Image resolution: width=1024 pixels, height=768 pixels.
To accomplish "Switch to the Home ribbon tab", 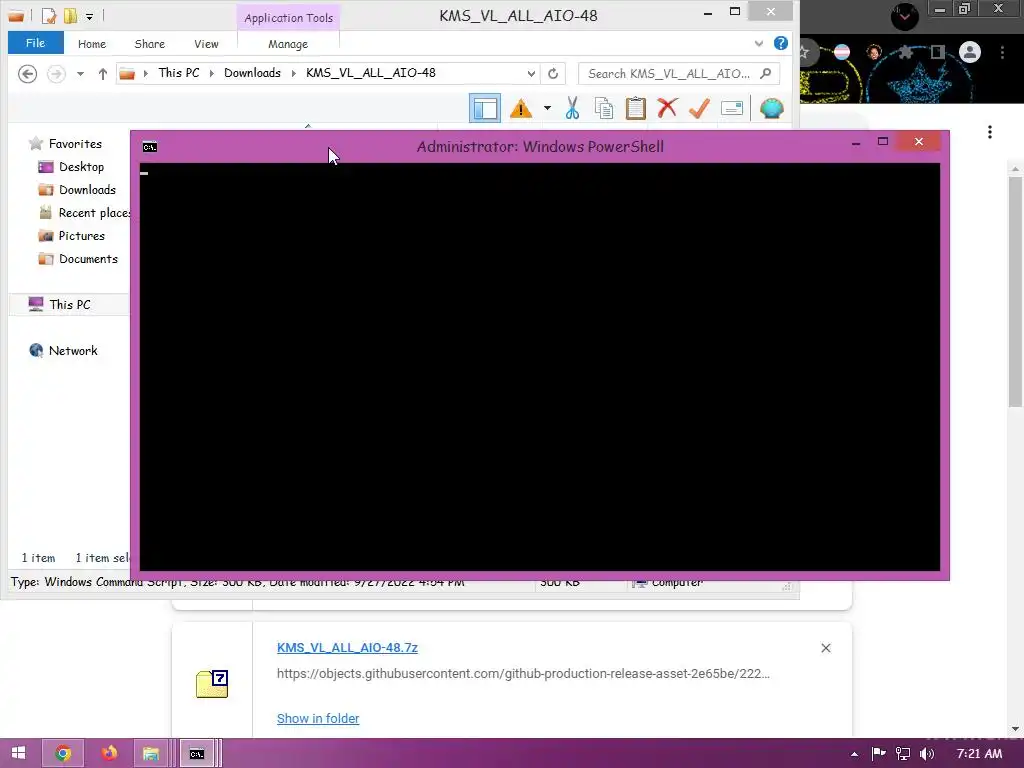I will [91, 44].
